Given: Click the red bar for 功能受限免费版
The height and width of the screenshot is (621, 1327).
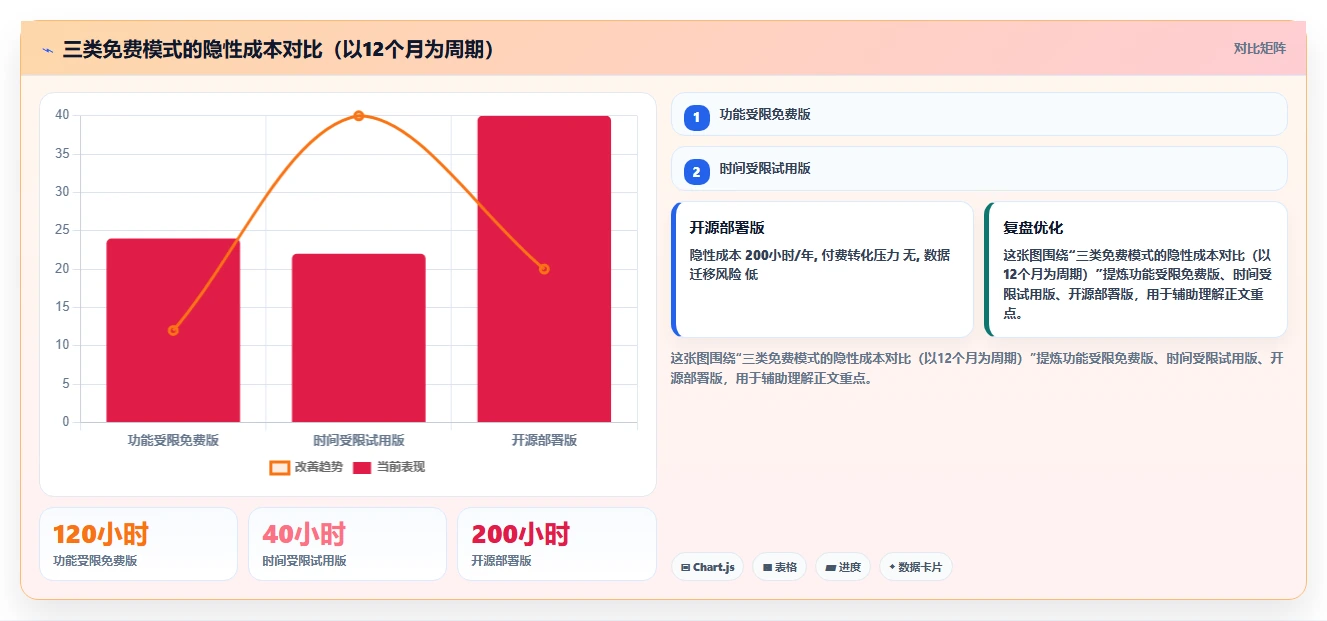Looking at the screenshot, I should 173,330.
